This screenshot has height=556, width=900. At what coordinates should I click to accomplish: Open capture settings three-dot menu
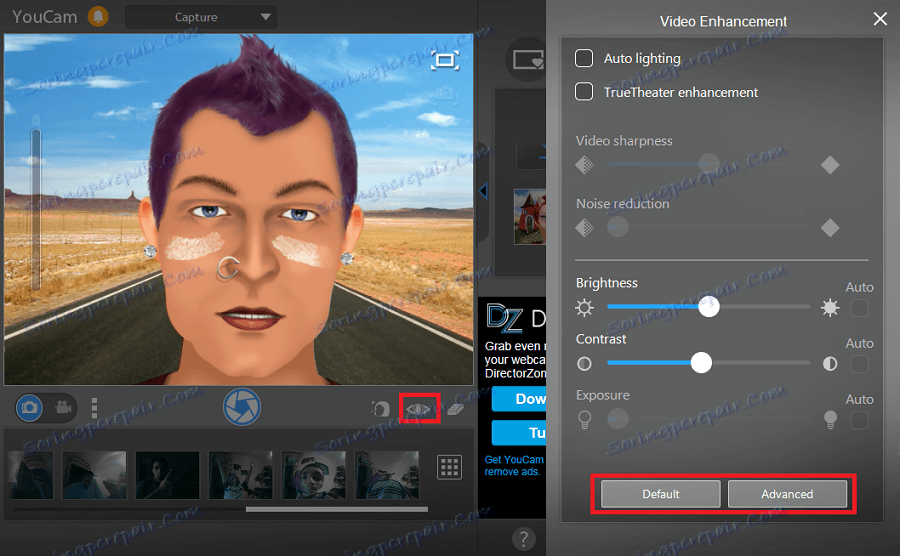point(94,408)
